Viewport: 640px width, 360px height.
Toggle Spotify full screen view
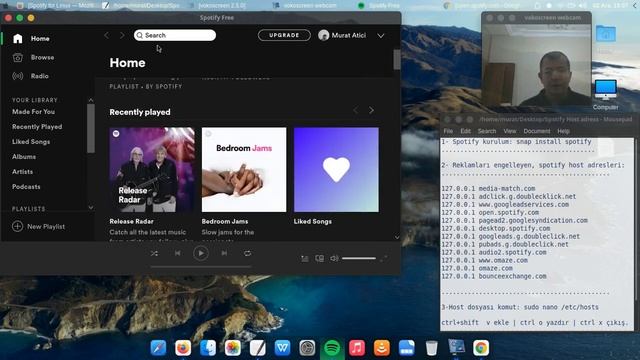(x=384, y=258)
